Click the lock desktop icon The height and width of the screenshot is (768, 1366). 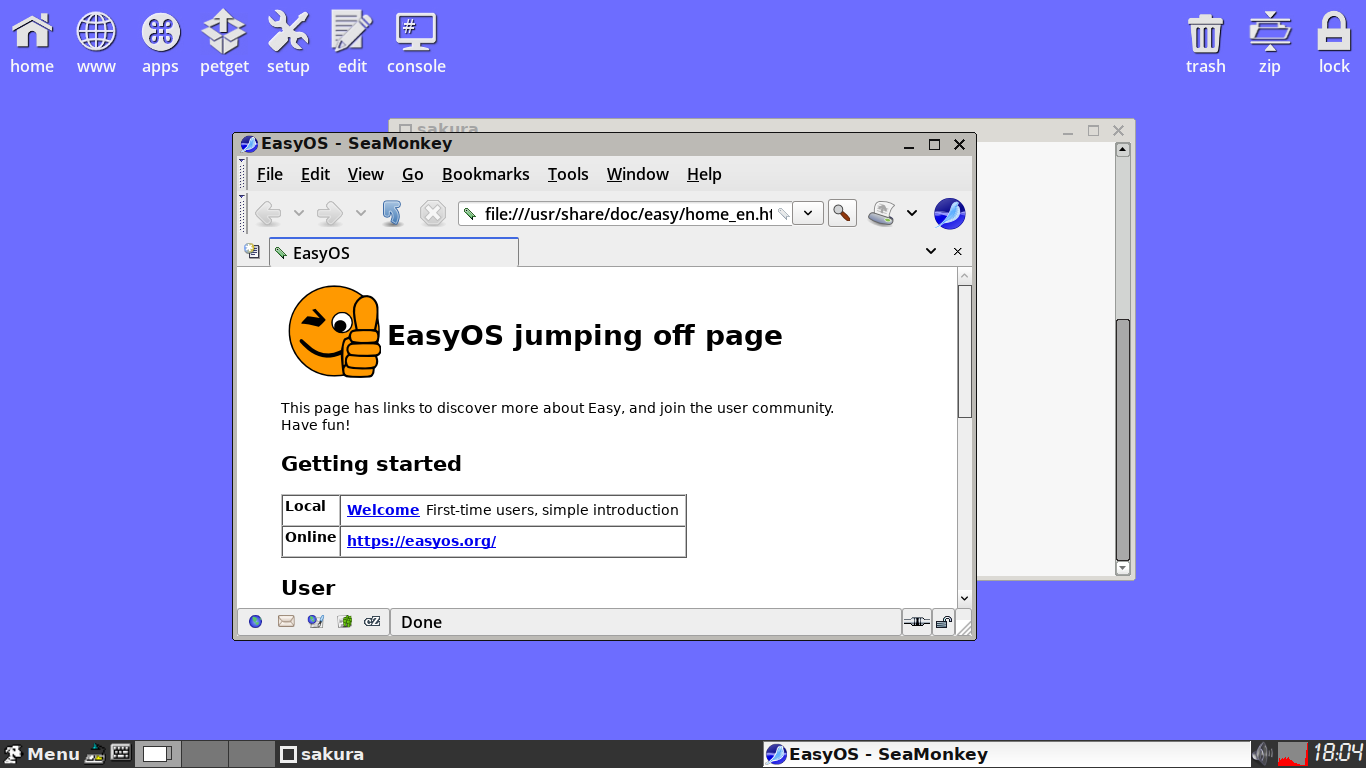(1334, 43)
